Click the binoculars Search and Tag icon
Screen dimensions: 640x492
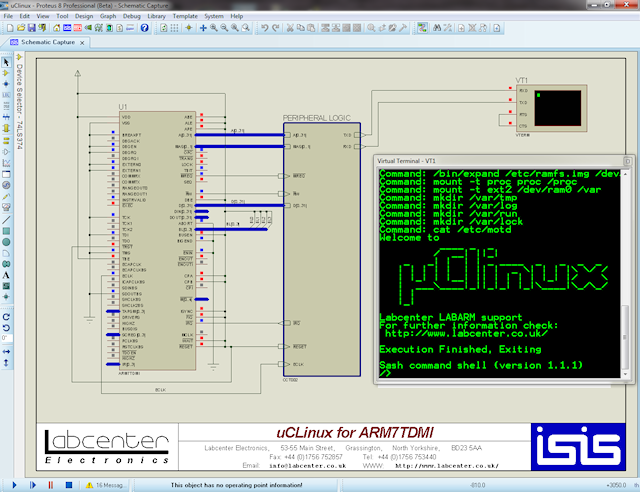coord(437,28)
